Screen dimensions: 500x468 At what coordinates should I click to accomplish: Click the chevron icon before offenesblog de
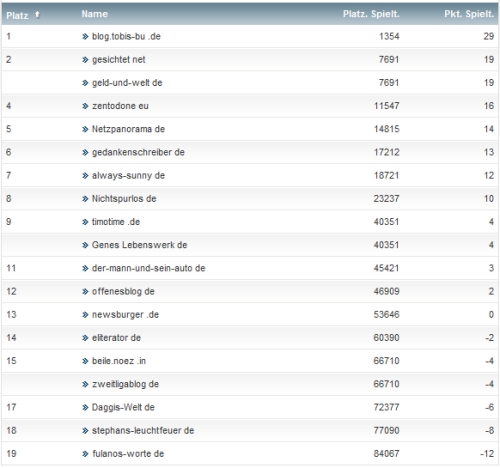85,291
